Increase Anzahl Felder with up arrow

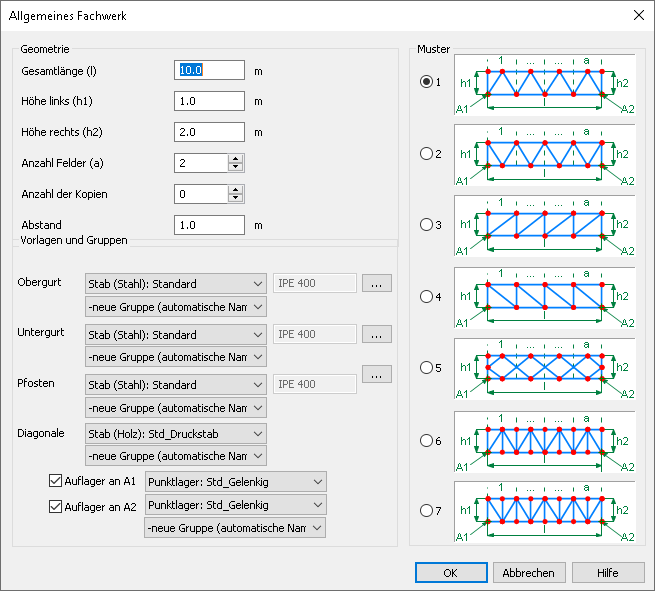(x=236, y=158)
